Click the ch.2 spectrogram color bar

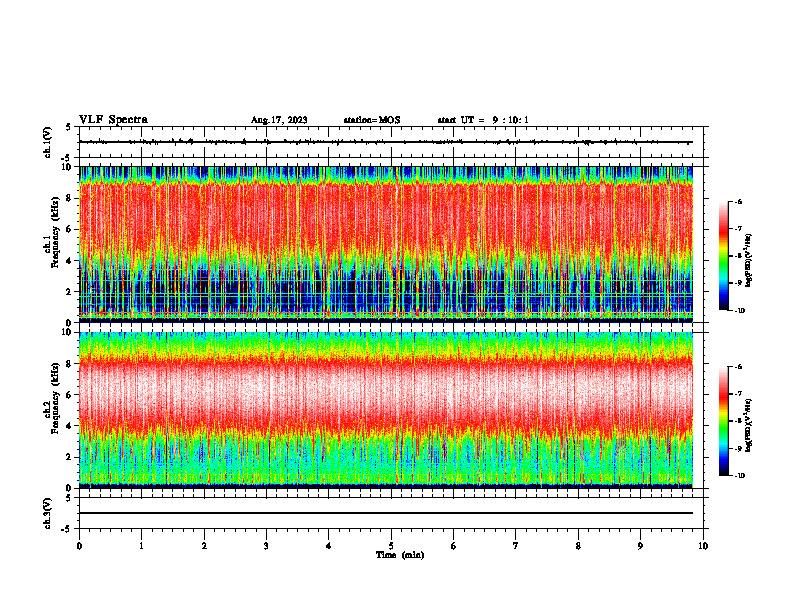(x=723, y=421)
